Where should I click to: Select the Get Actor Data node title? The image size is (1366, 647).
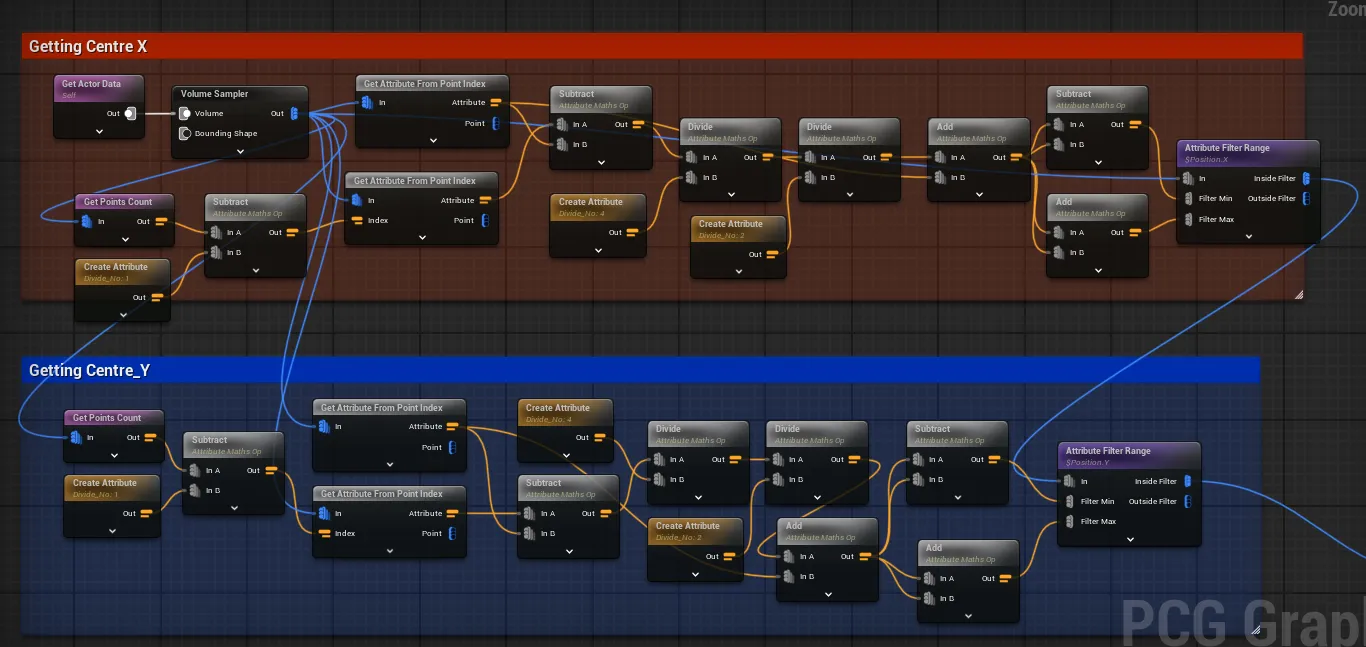click(x=91, y=84)
